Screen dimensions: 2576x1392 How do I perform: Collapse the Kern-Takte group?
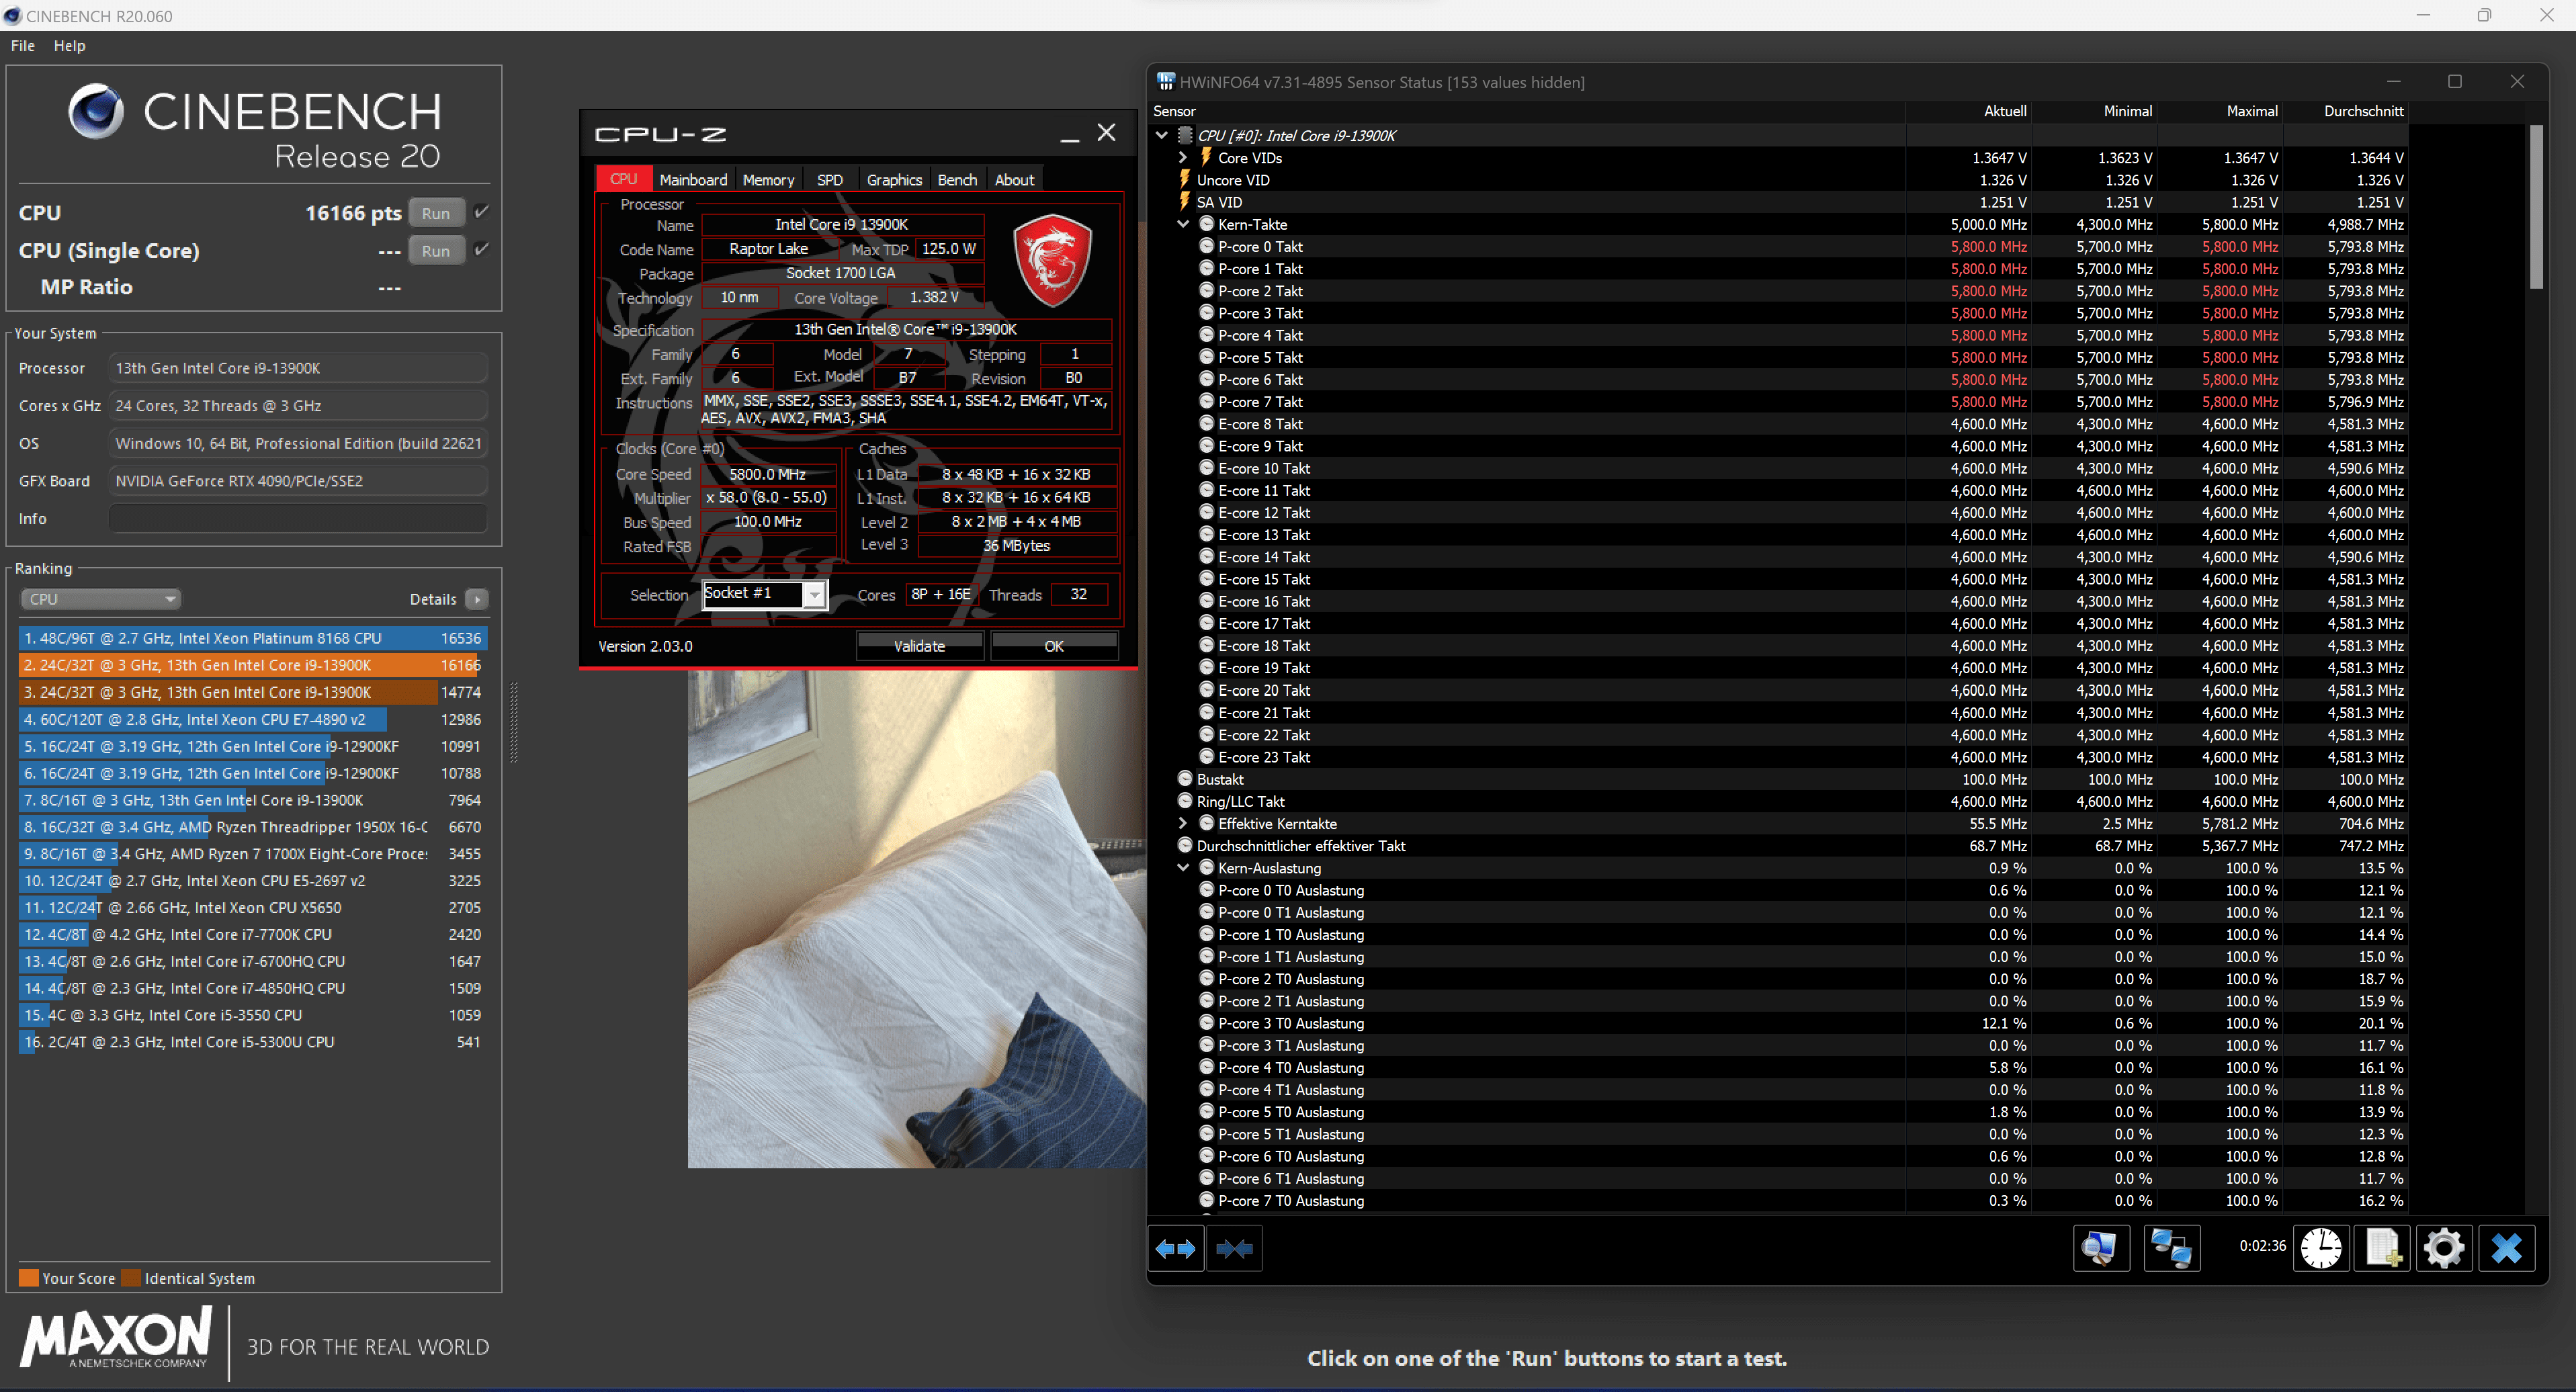point(1182,224)
